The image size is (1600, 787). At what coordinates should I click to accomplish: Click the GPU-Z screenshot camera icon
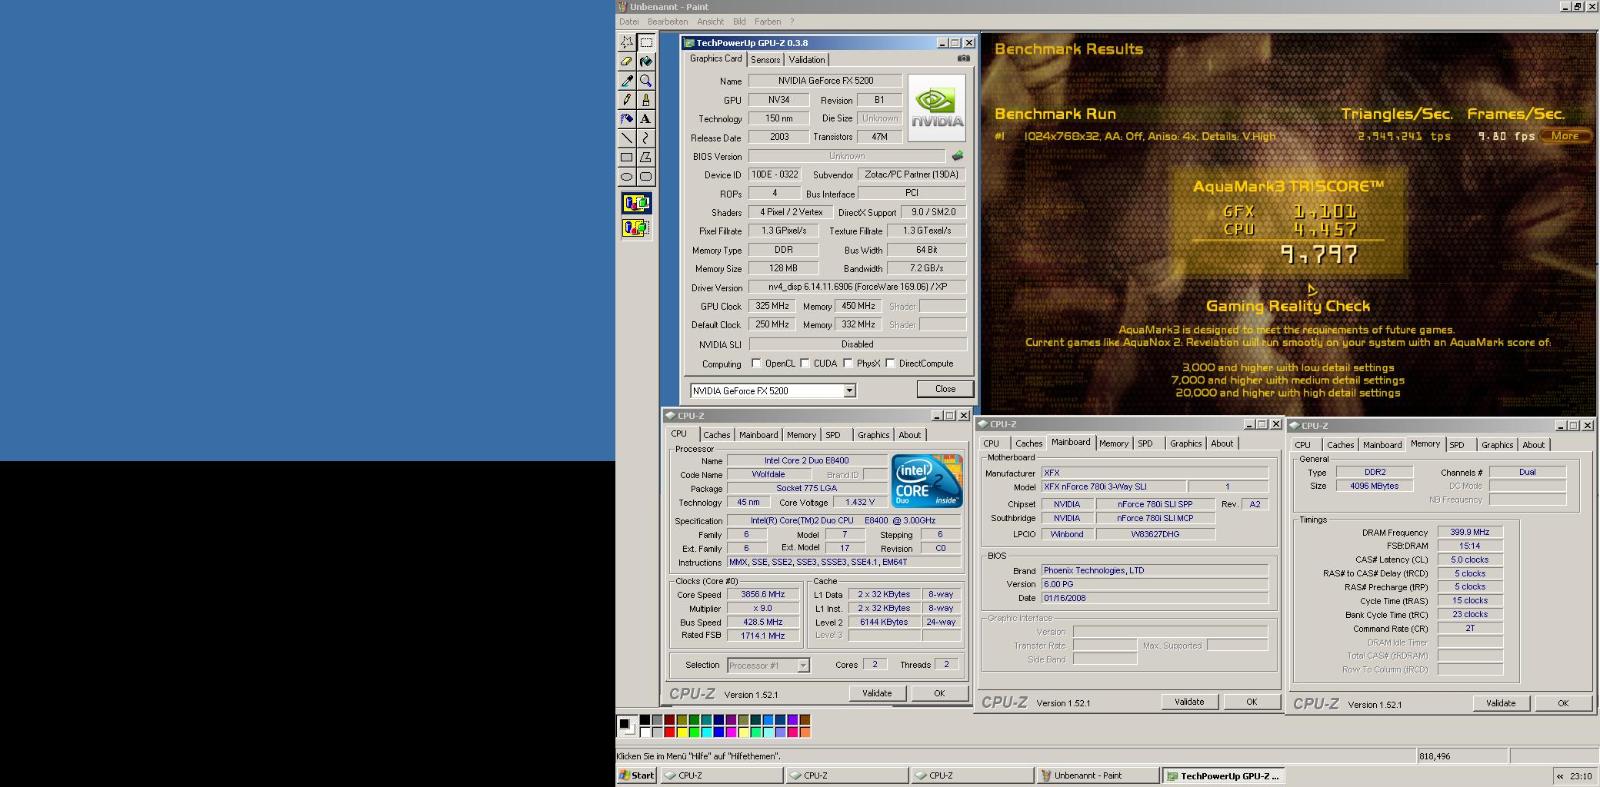(963, 59)
